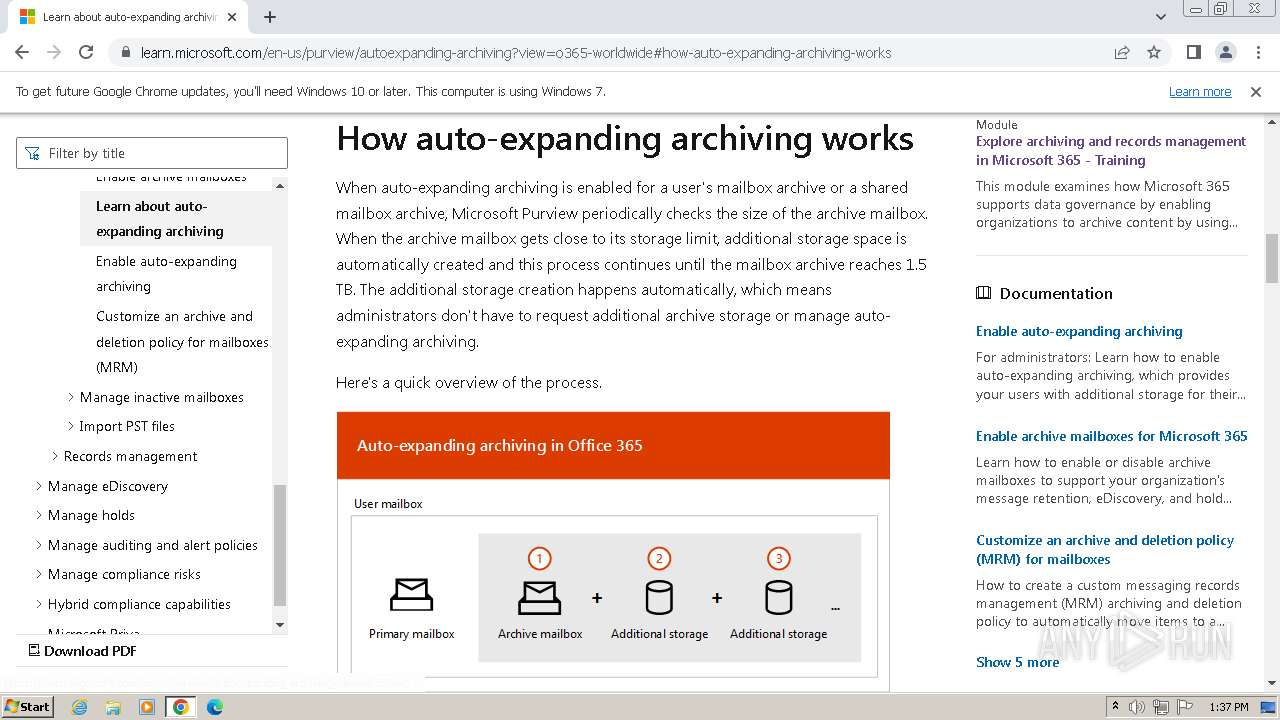The height and width of the screenshot is (720, 1280).
Task: Go back to the previous page
Action: coord(22,52)
